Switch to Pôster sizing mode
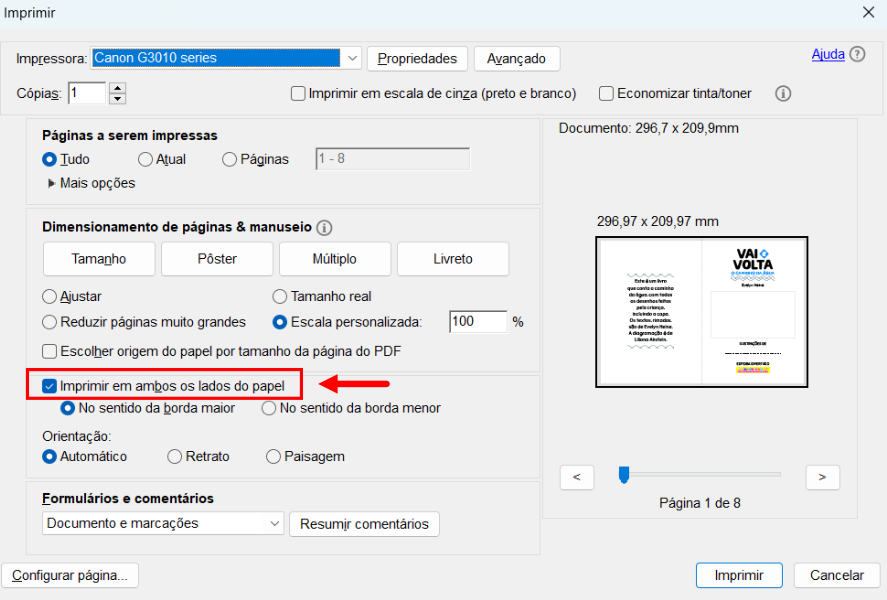 pos(216,259)
